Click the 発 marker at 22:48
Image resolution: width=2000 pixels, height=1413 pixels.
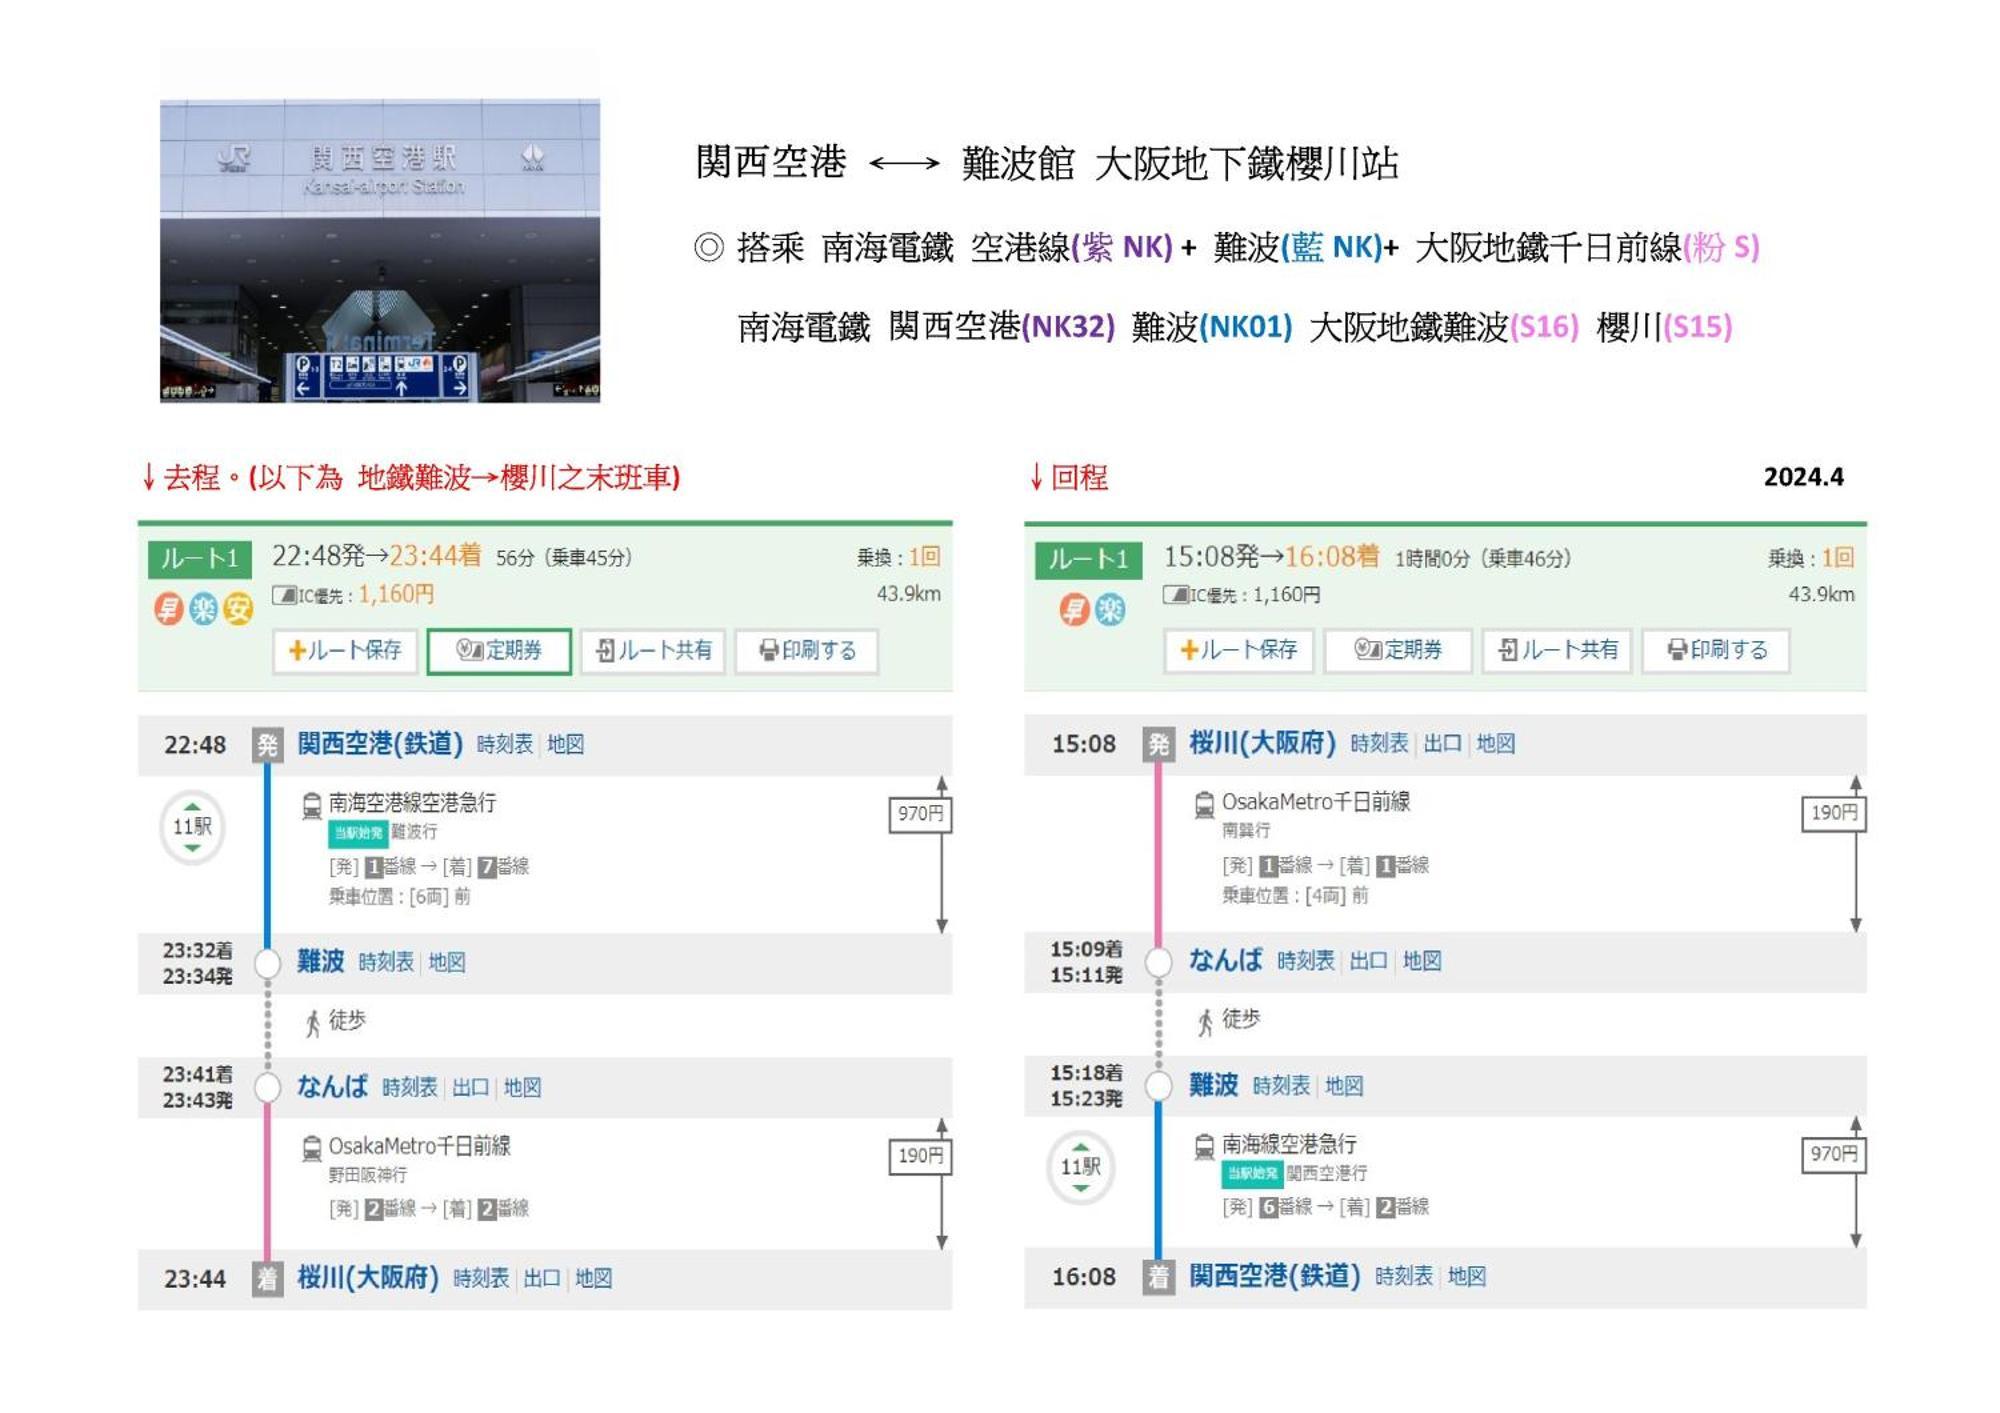click(x=267, y=745)
